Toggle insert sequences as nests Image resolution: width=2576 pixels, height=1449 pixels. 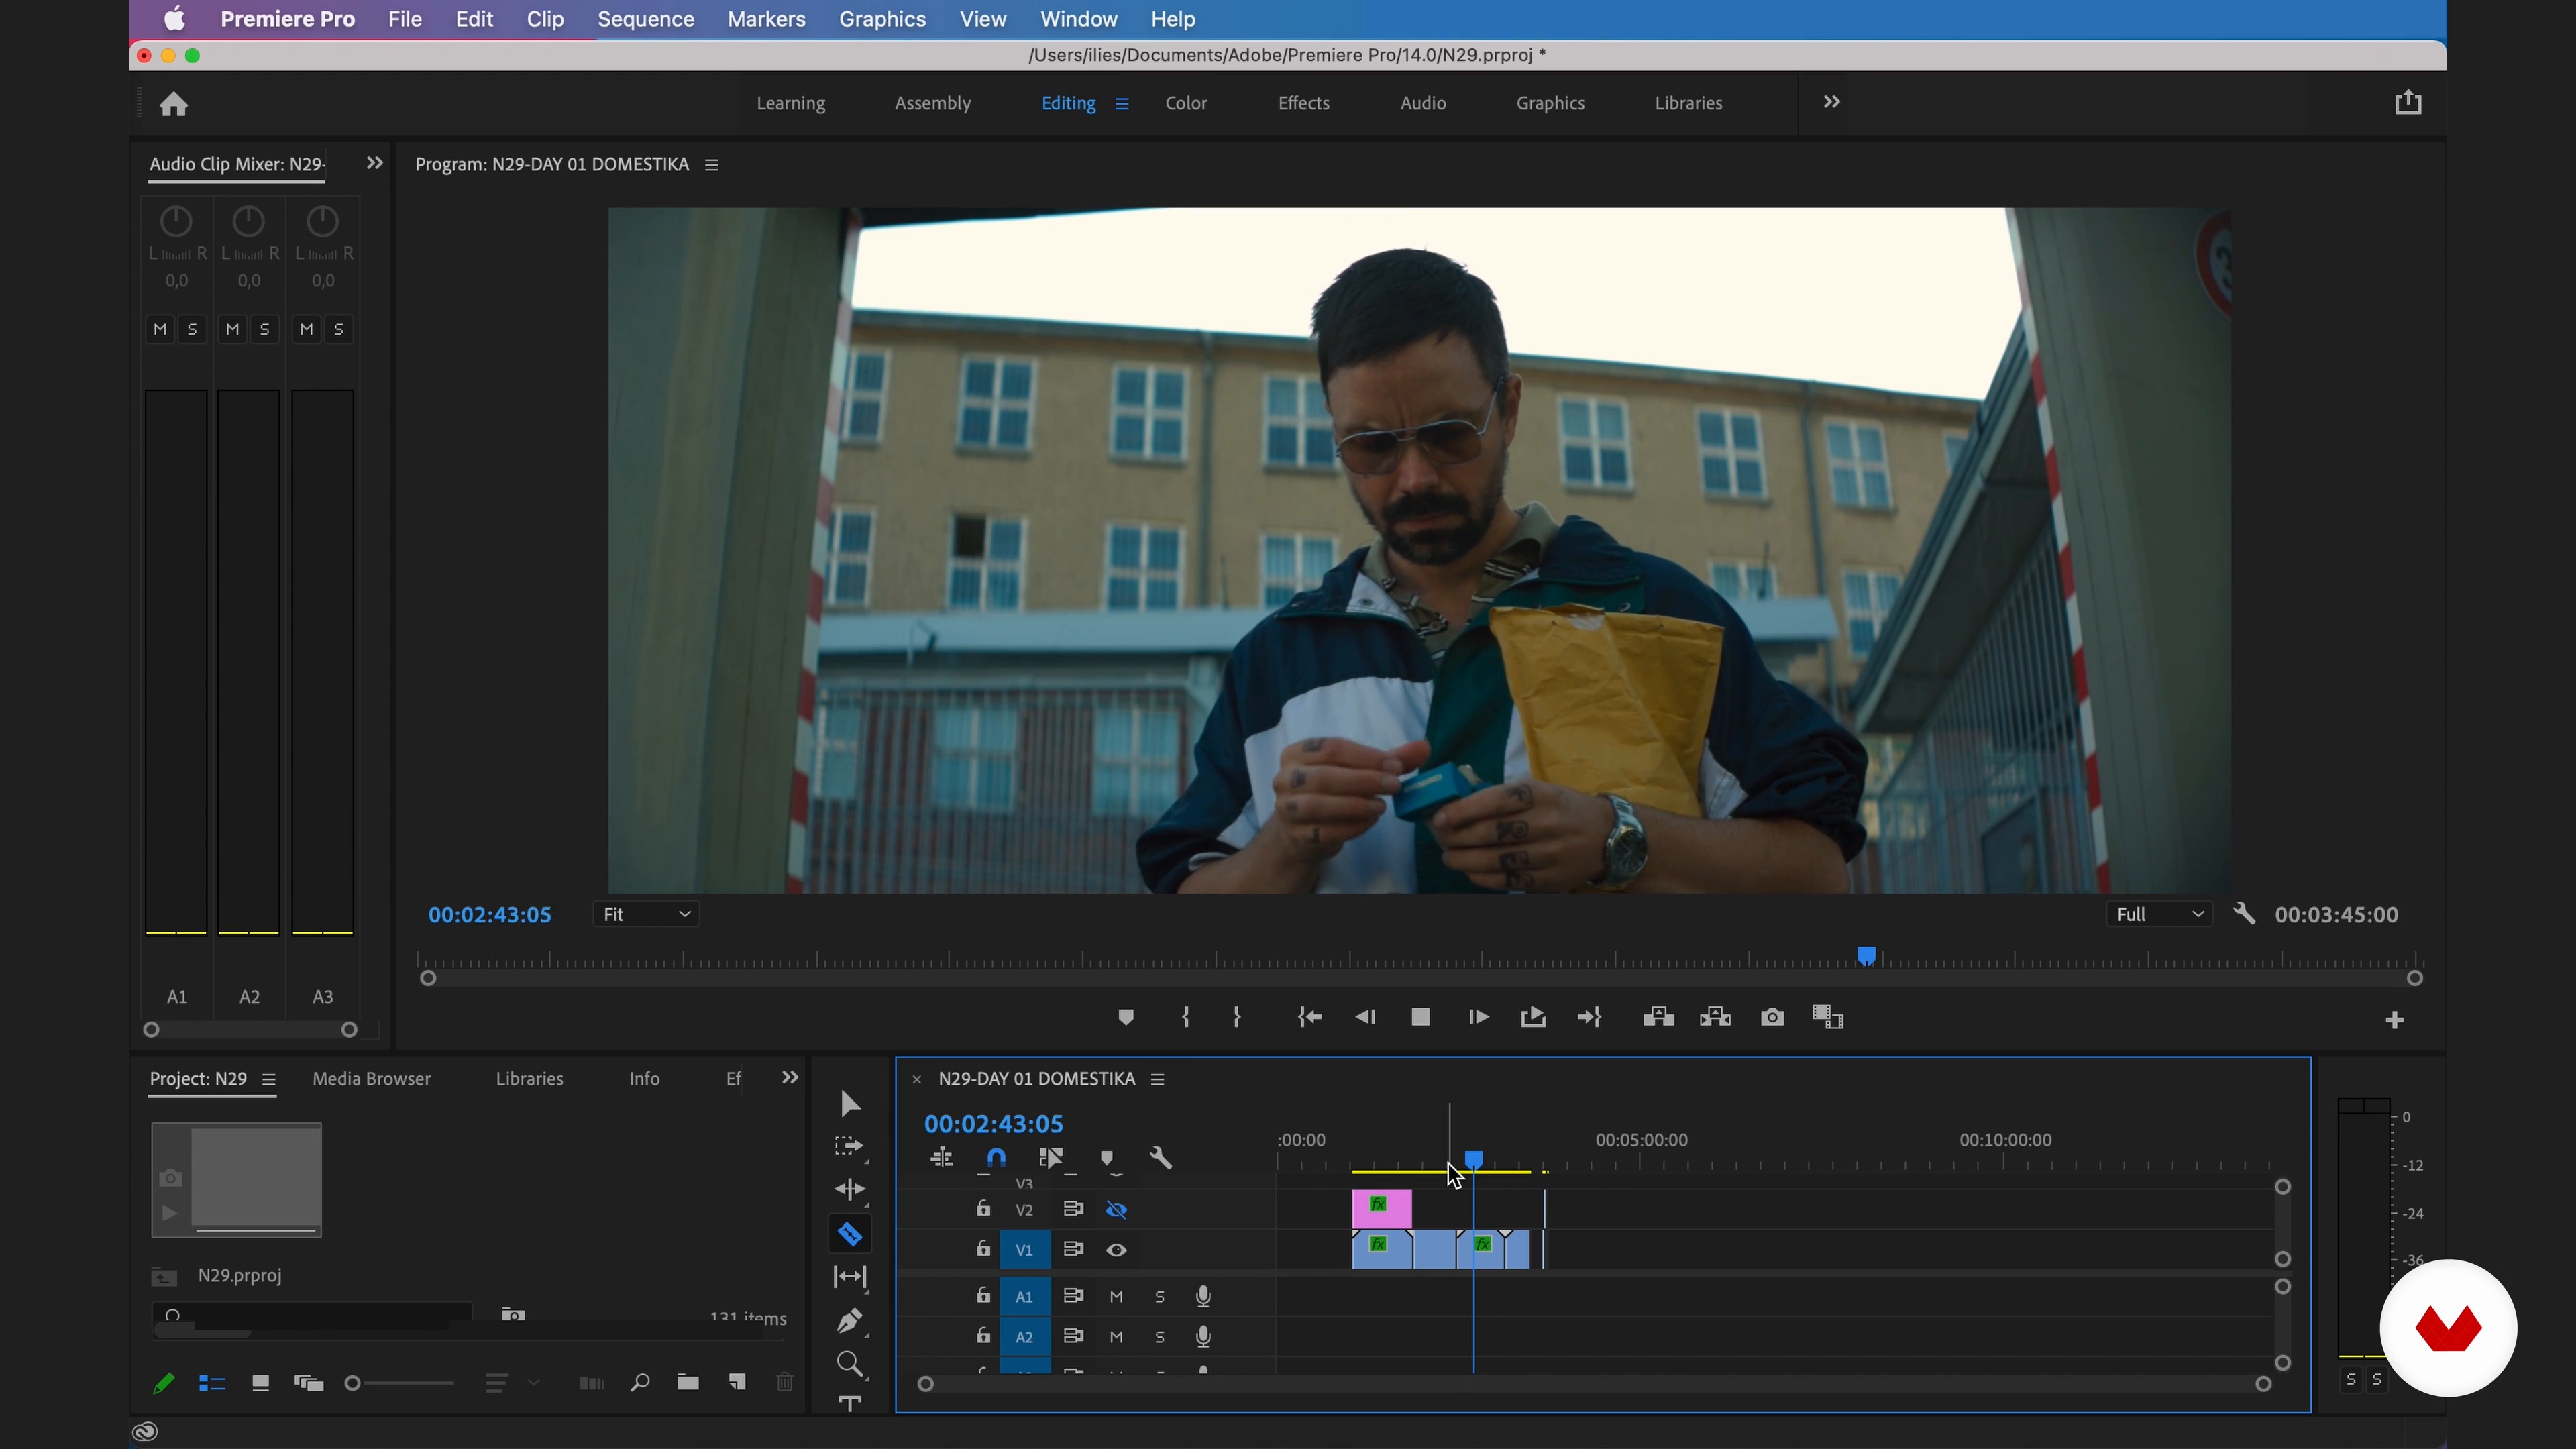point(942,1158)
